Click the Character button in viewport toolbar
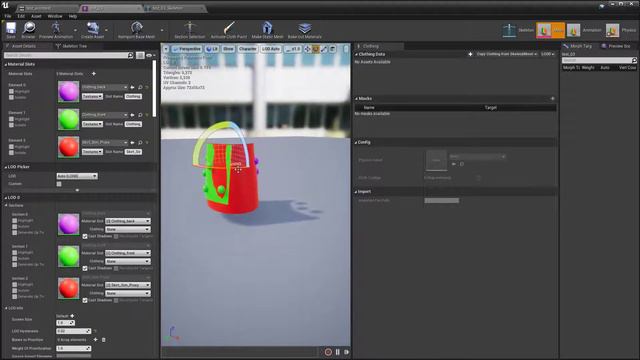Image resolution: width=640 pixels, height=360 pixels. click(247, 49)
